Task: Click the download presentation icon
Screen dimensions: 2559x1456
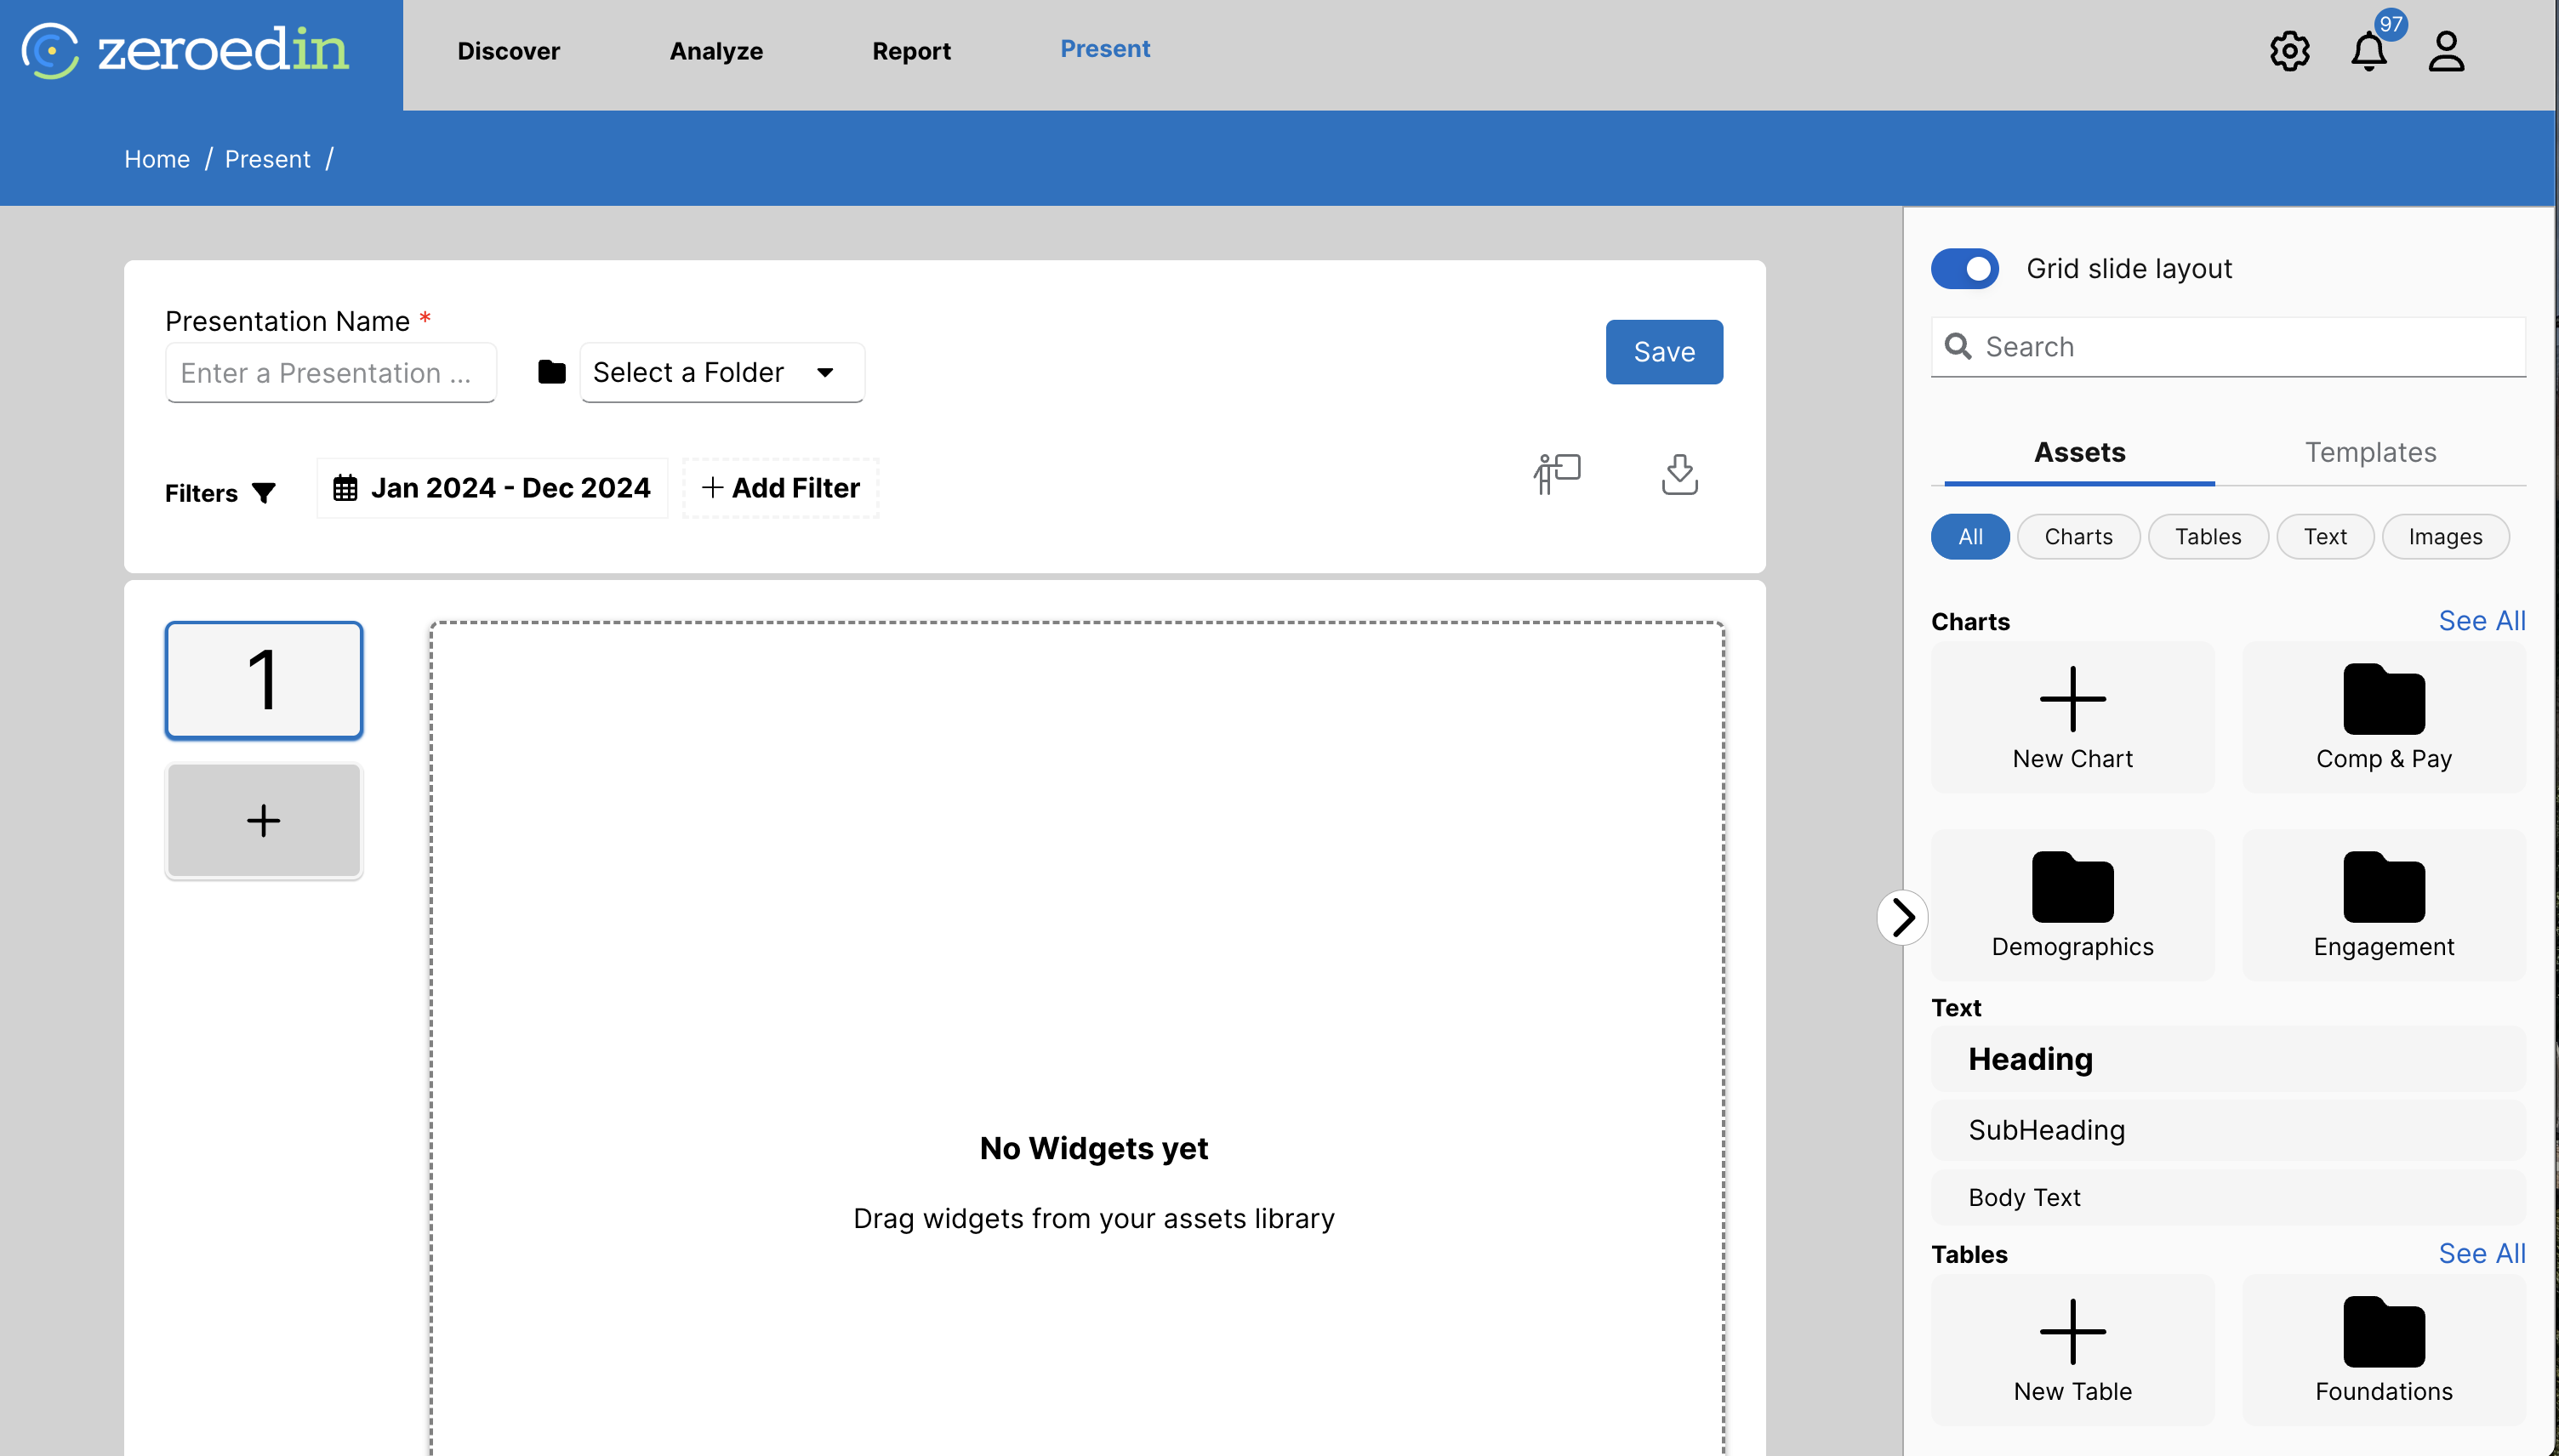Action: coord(1679,473)
